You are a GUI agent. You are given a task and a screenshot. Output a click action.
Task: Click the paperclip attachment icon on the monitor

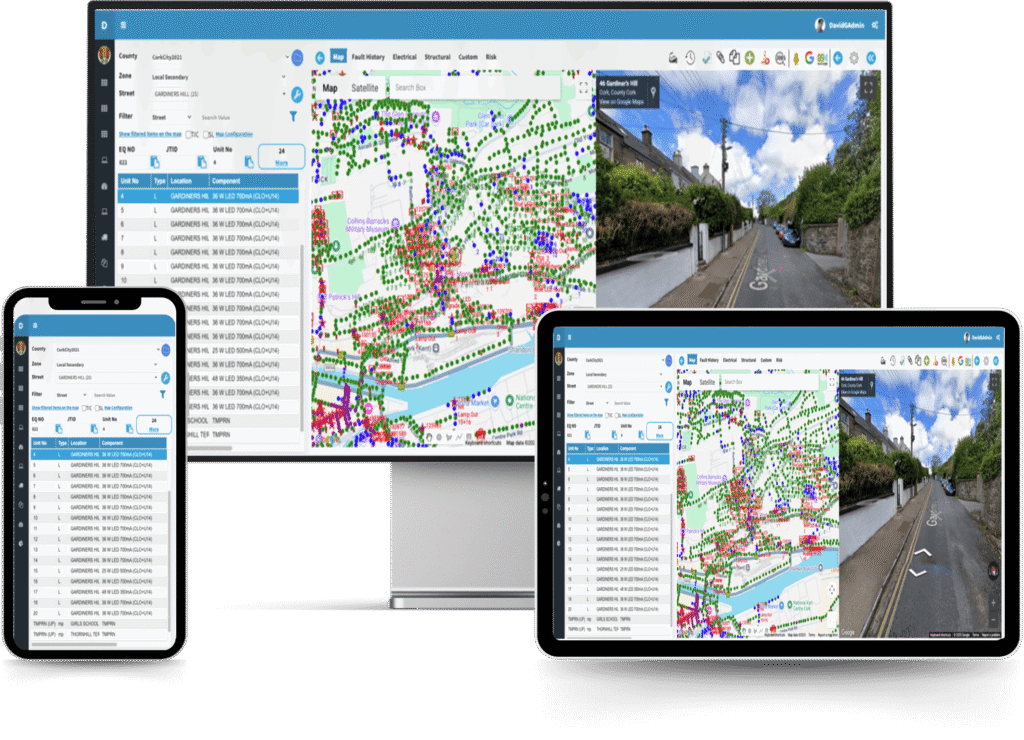pos(720,58)
